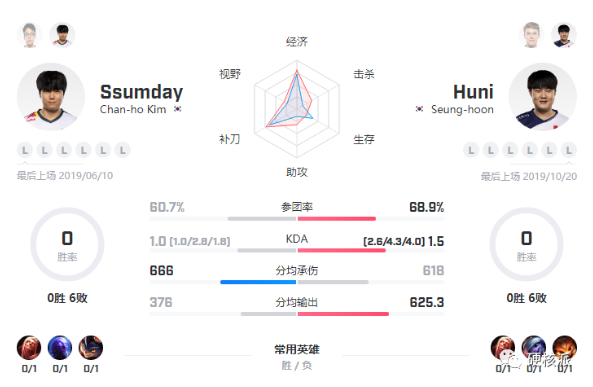
Task: Click the 常用英雄 section heading
Action: click(x=297, y=349)
